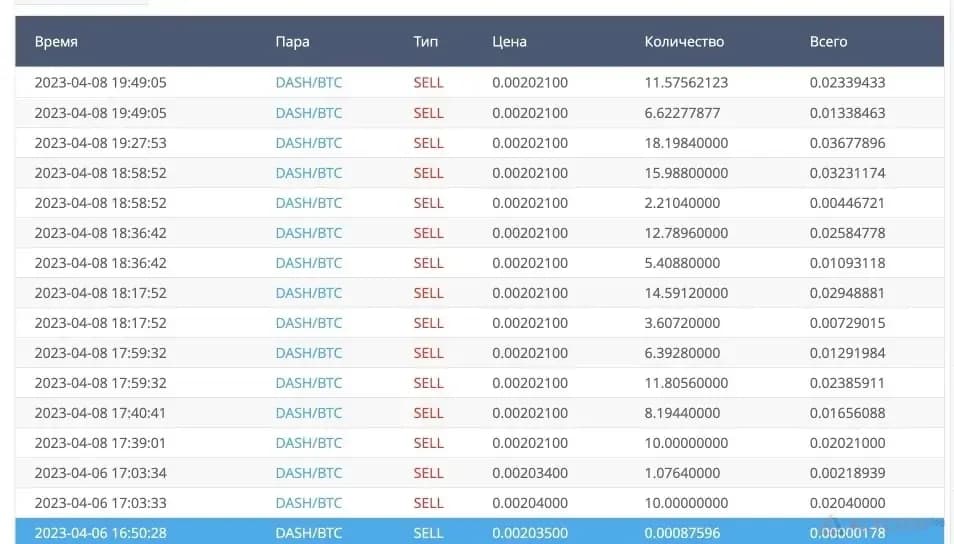
Task: Click price 0.00202100 in the 19:27:53 row
Action: (530, 143)
